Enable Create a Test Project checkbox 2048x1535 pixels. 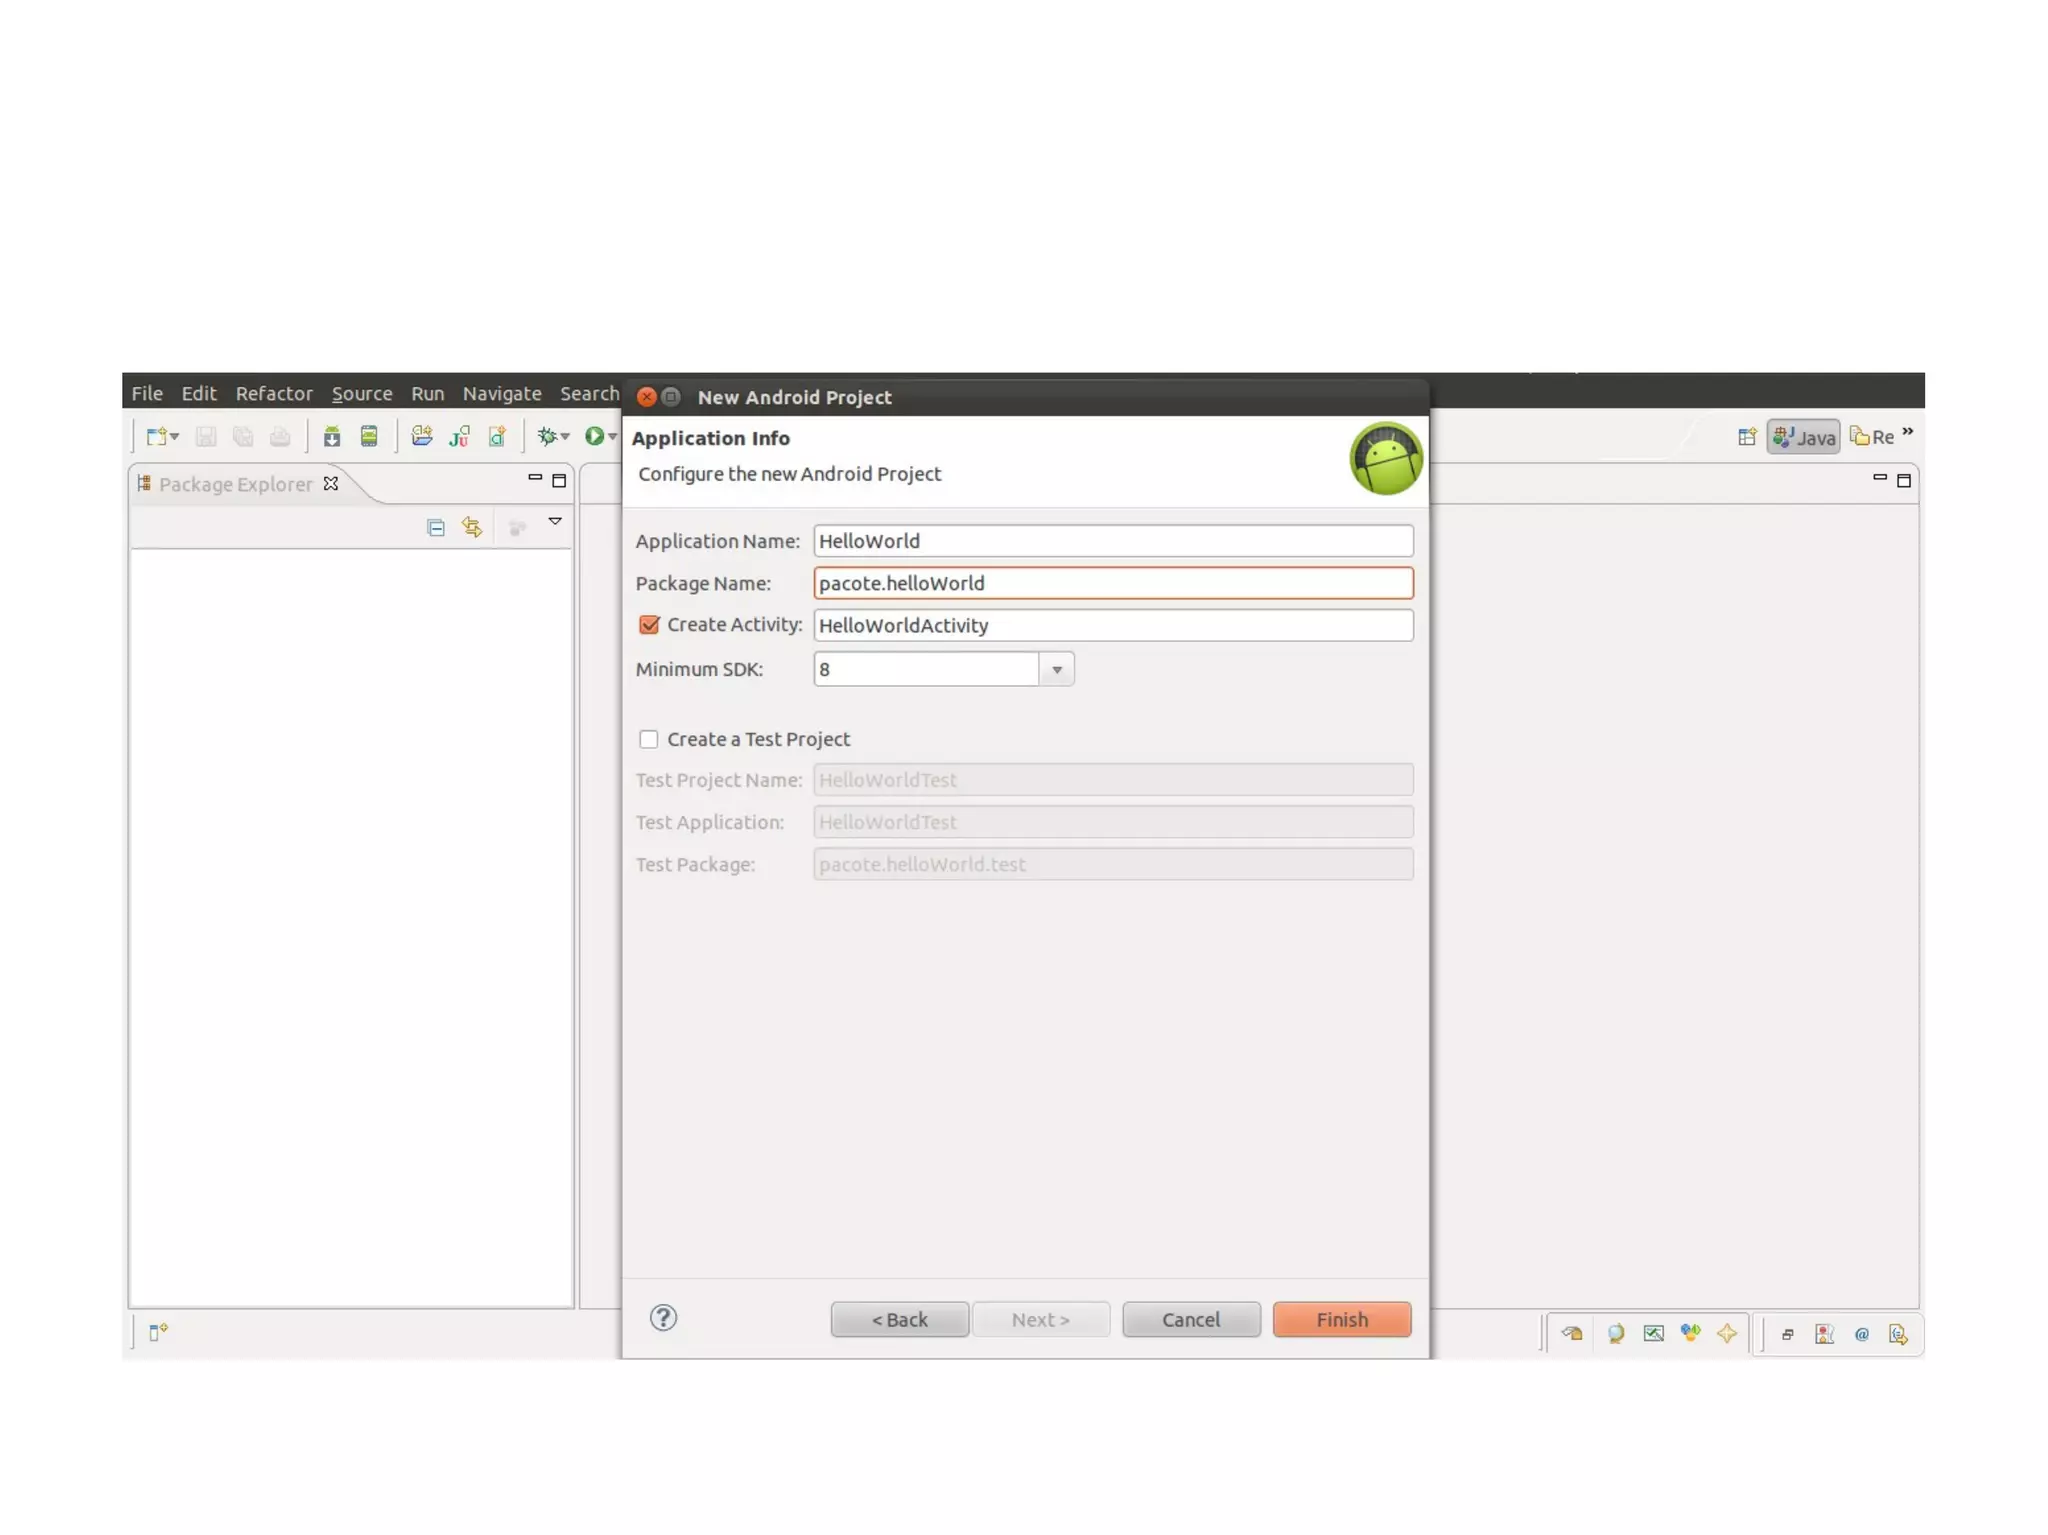(x=649, y=739)
